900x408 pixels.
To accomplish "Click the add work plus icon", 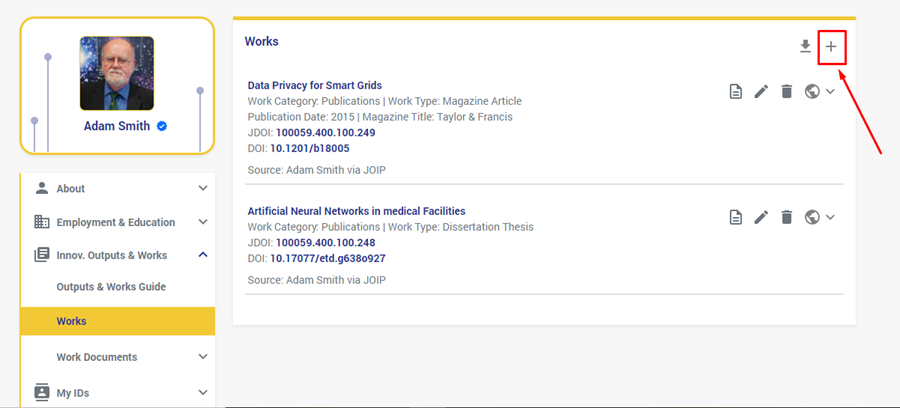I will (x=831, y=47).
